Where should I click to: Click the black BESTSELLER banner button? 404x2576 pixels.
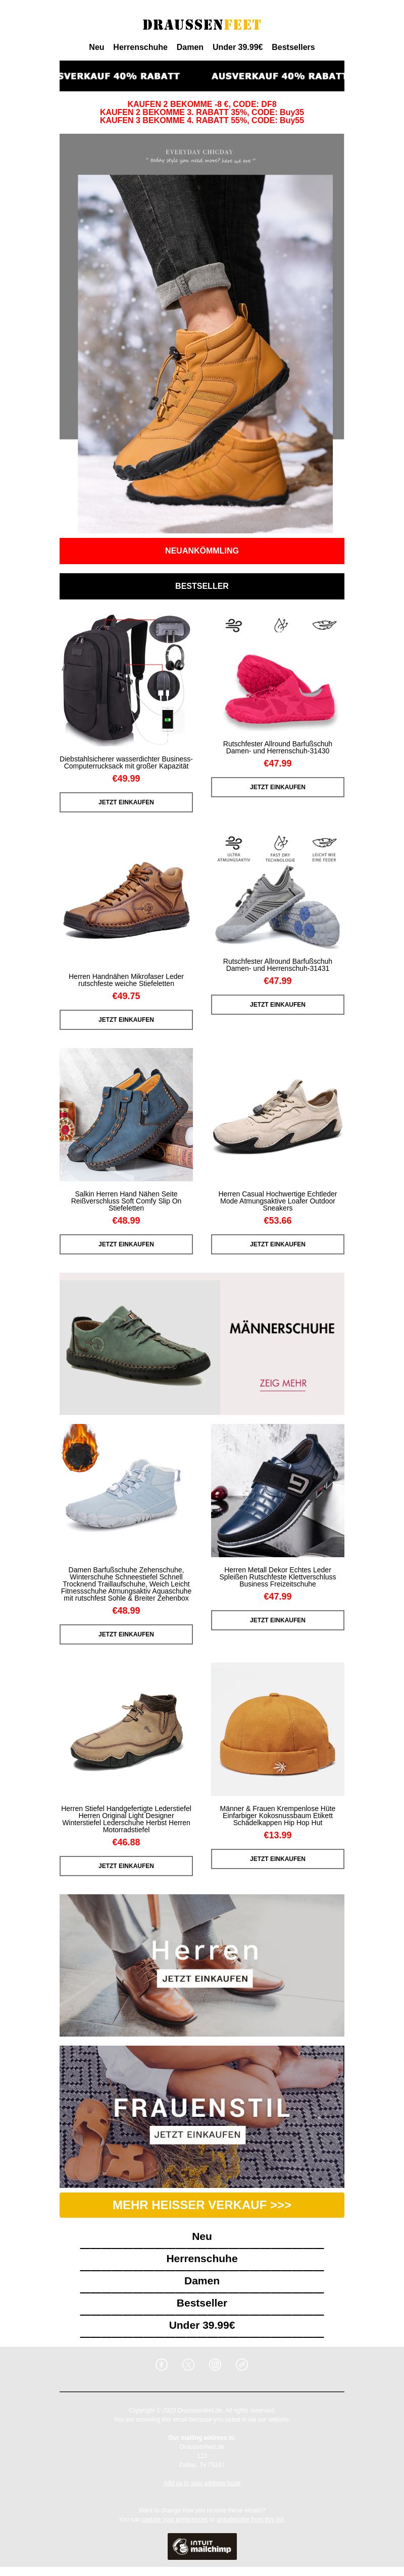pos(202,586)
